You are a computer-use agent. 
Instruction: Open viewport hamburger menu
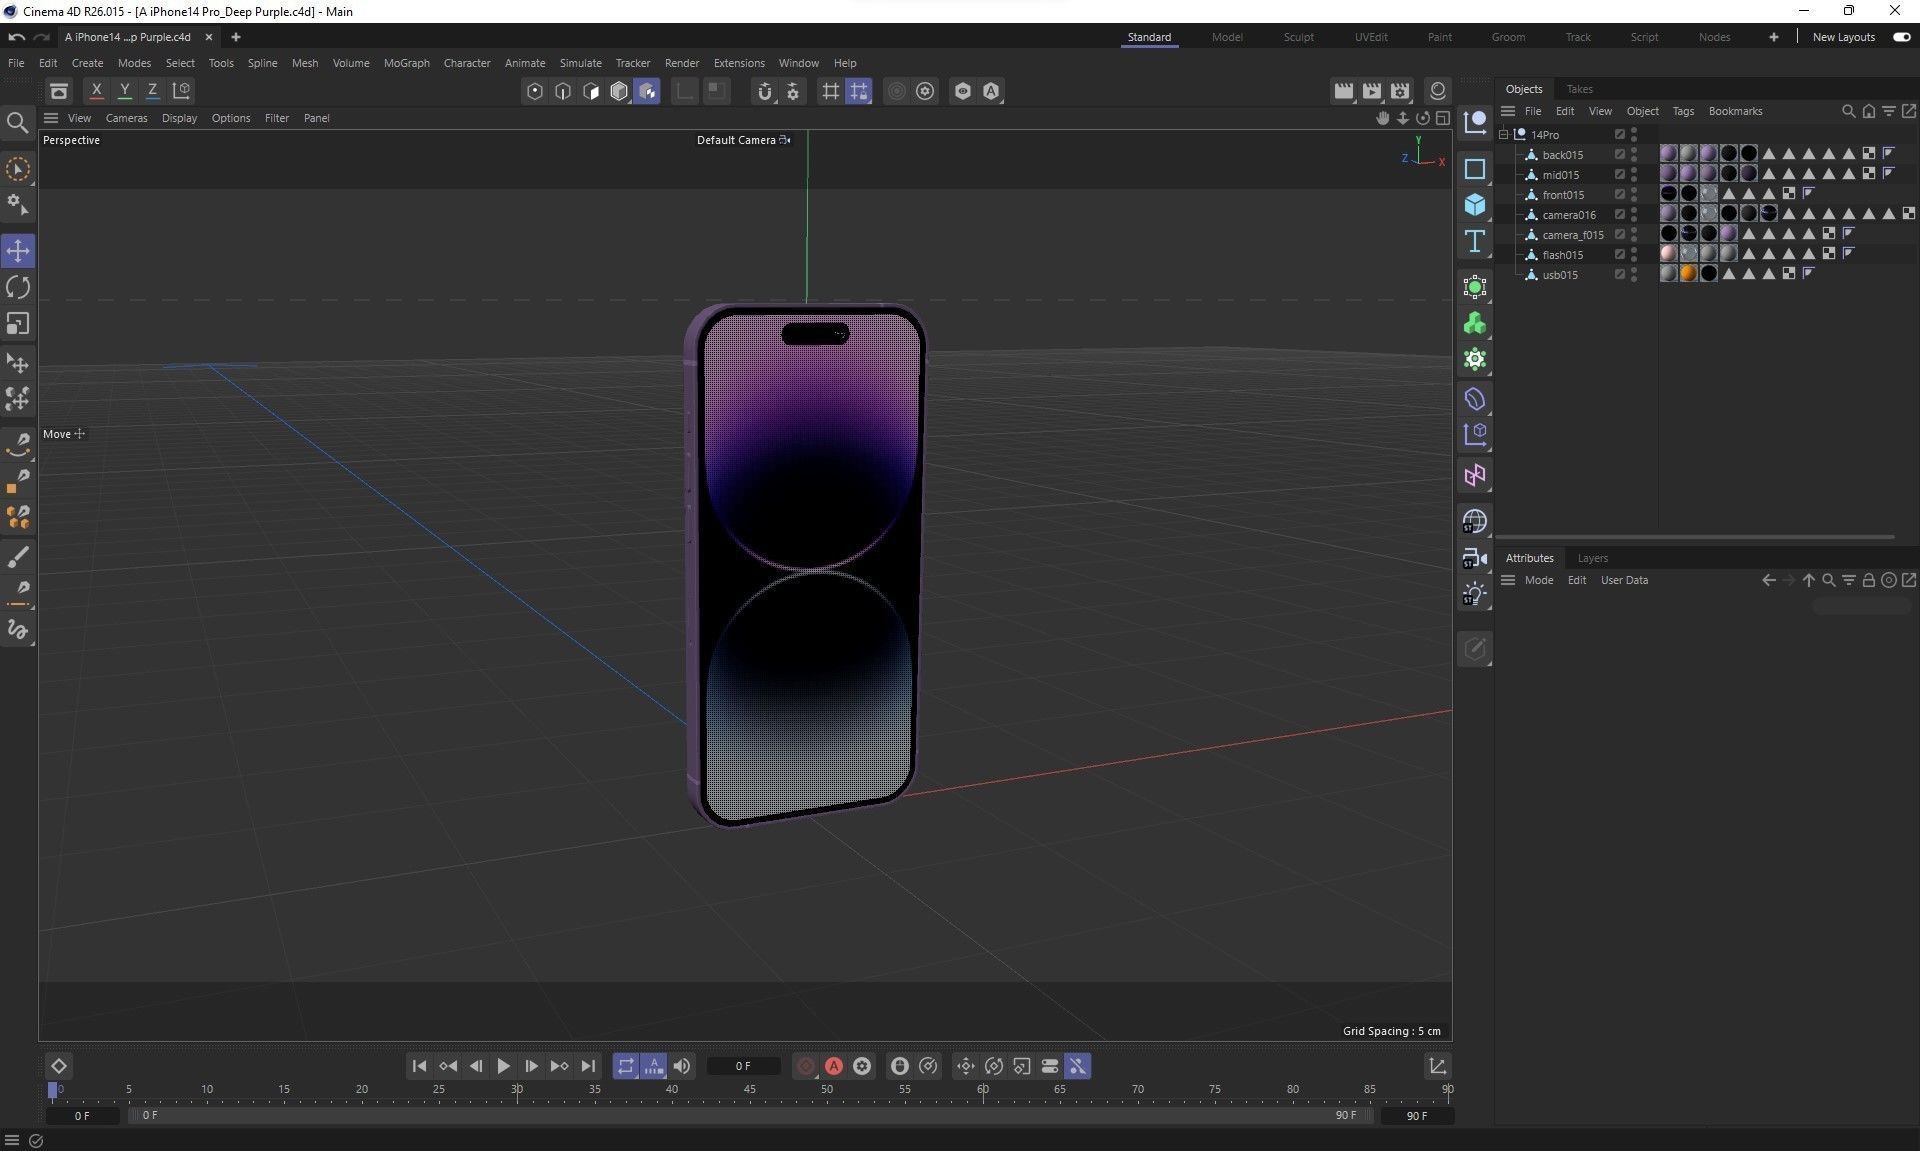(x=51, y=118)
